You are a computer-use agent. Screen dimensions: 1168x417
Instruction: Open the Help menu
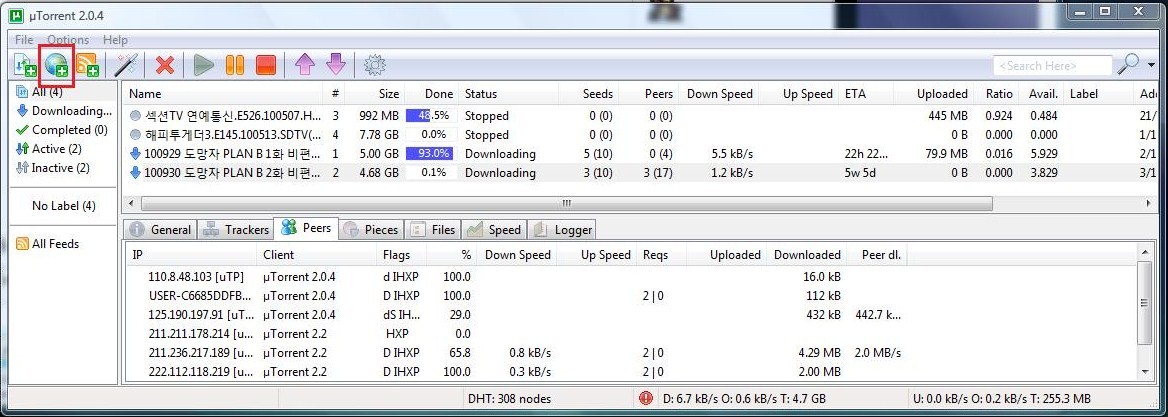point(115,39)
